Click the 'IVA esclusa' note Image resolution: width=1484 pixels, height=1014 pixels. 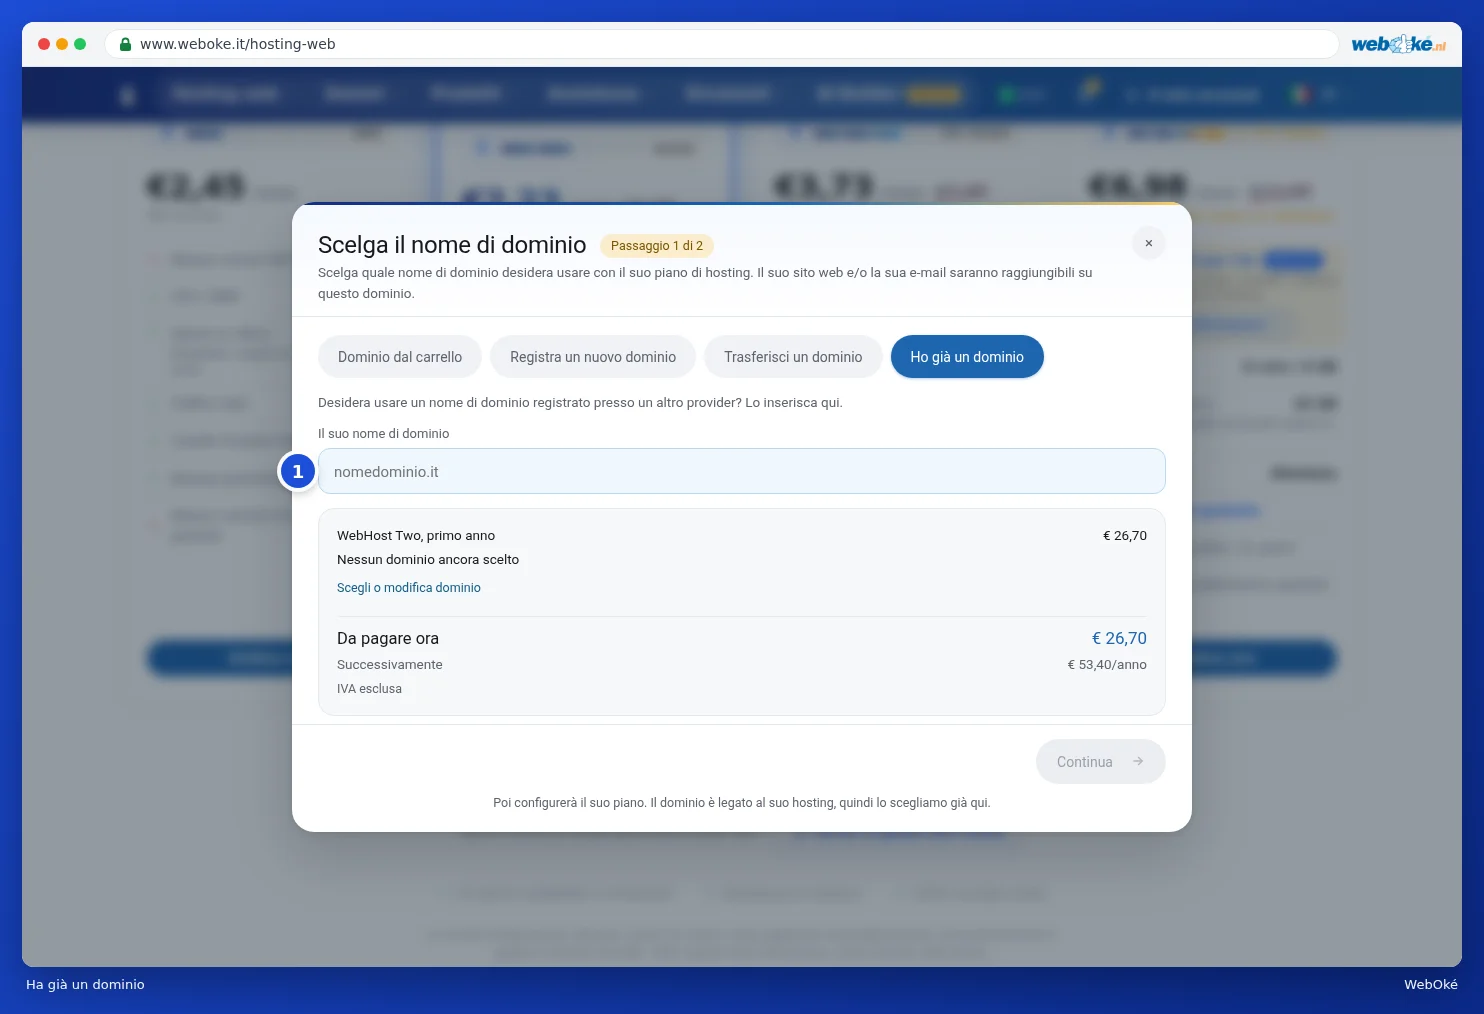coord(369,689)
